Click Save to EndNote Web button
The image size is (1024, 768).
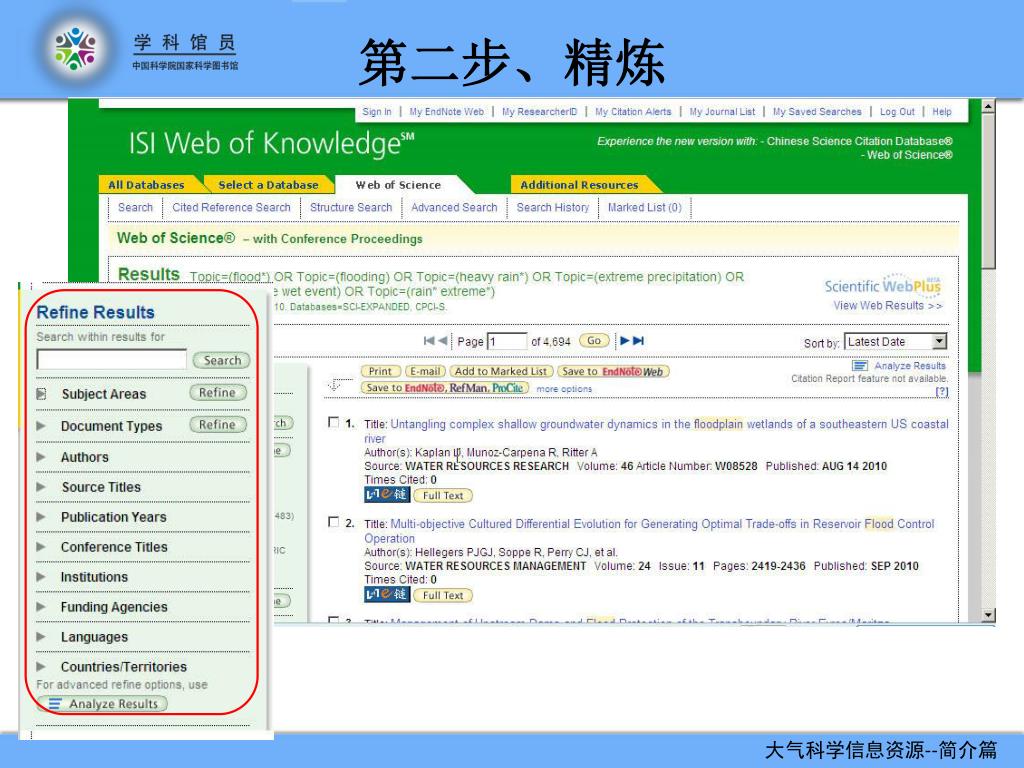pos(613,371)
